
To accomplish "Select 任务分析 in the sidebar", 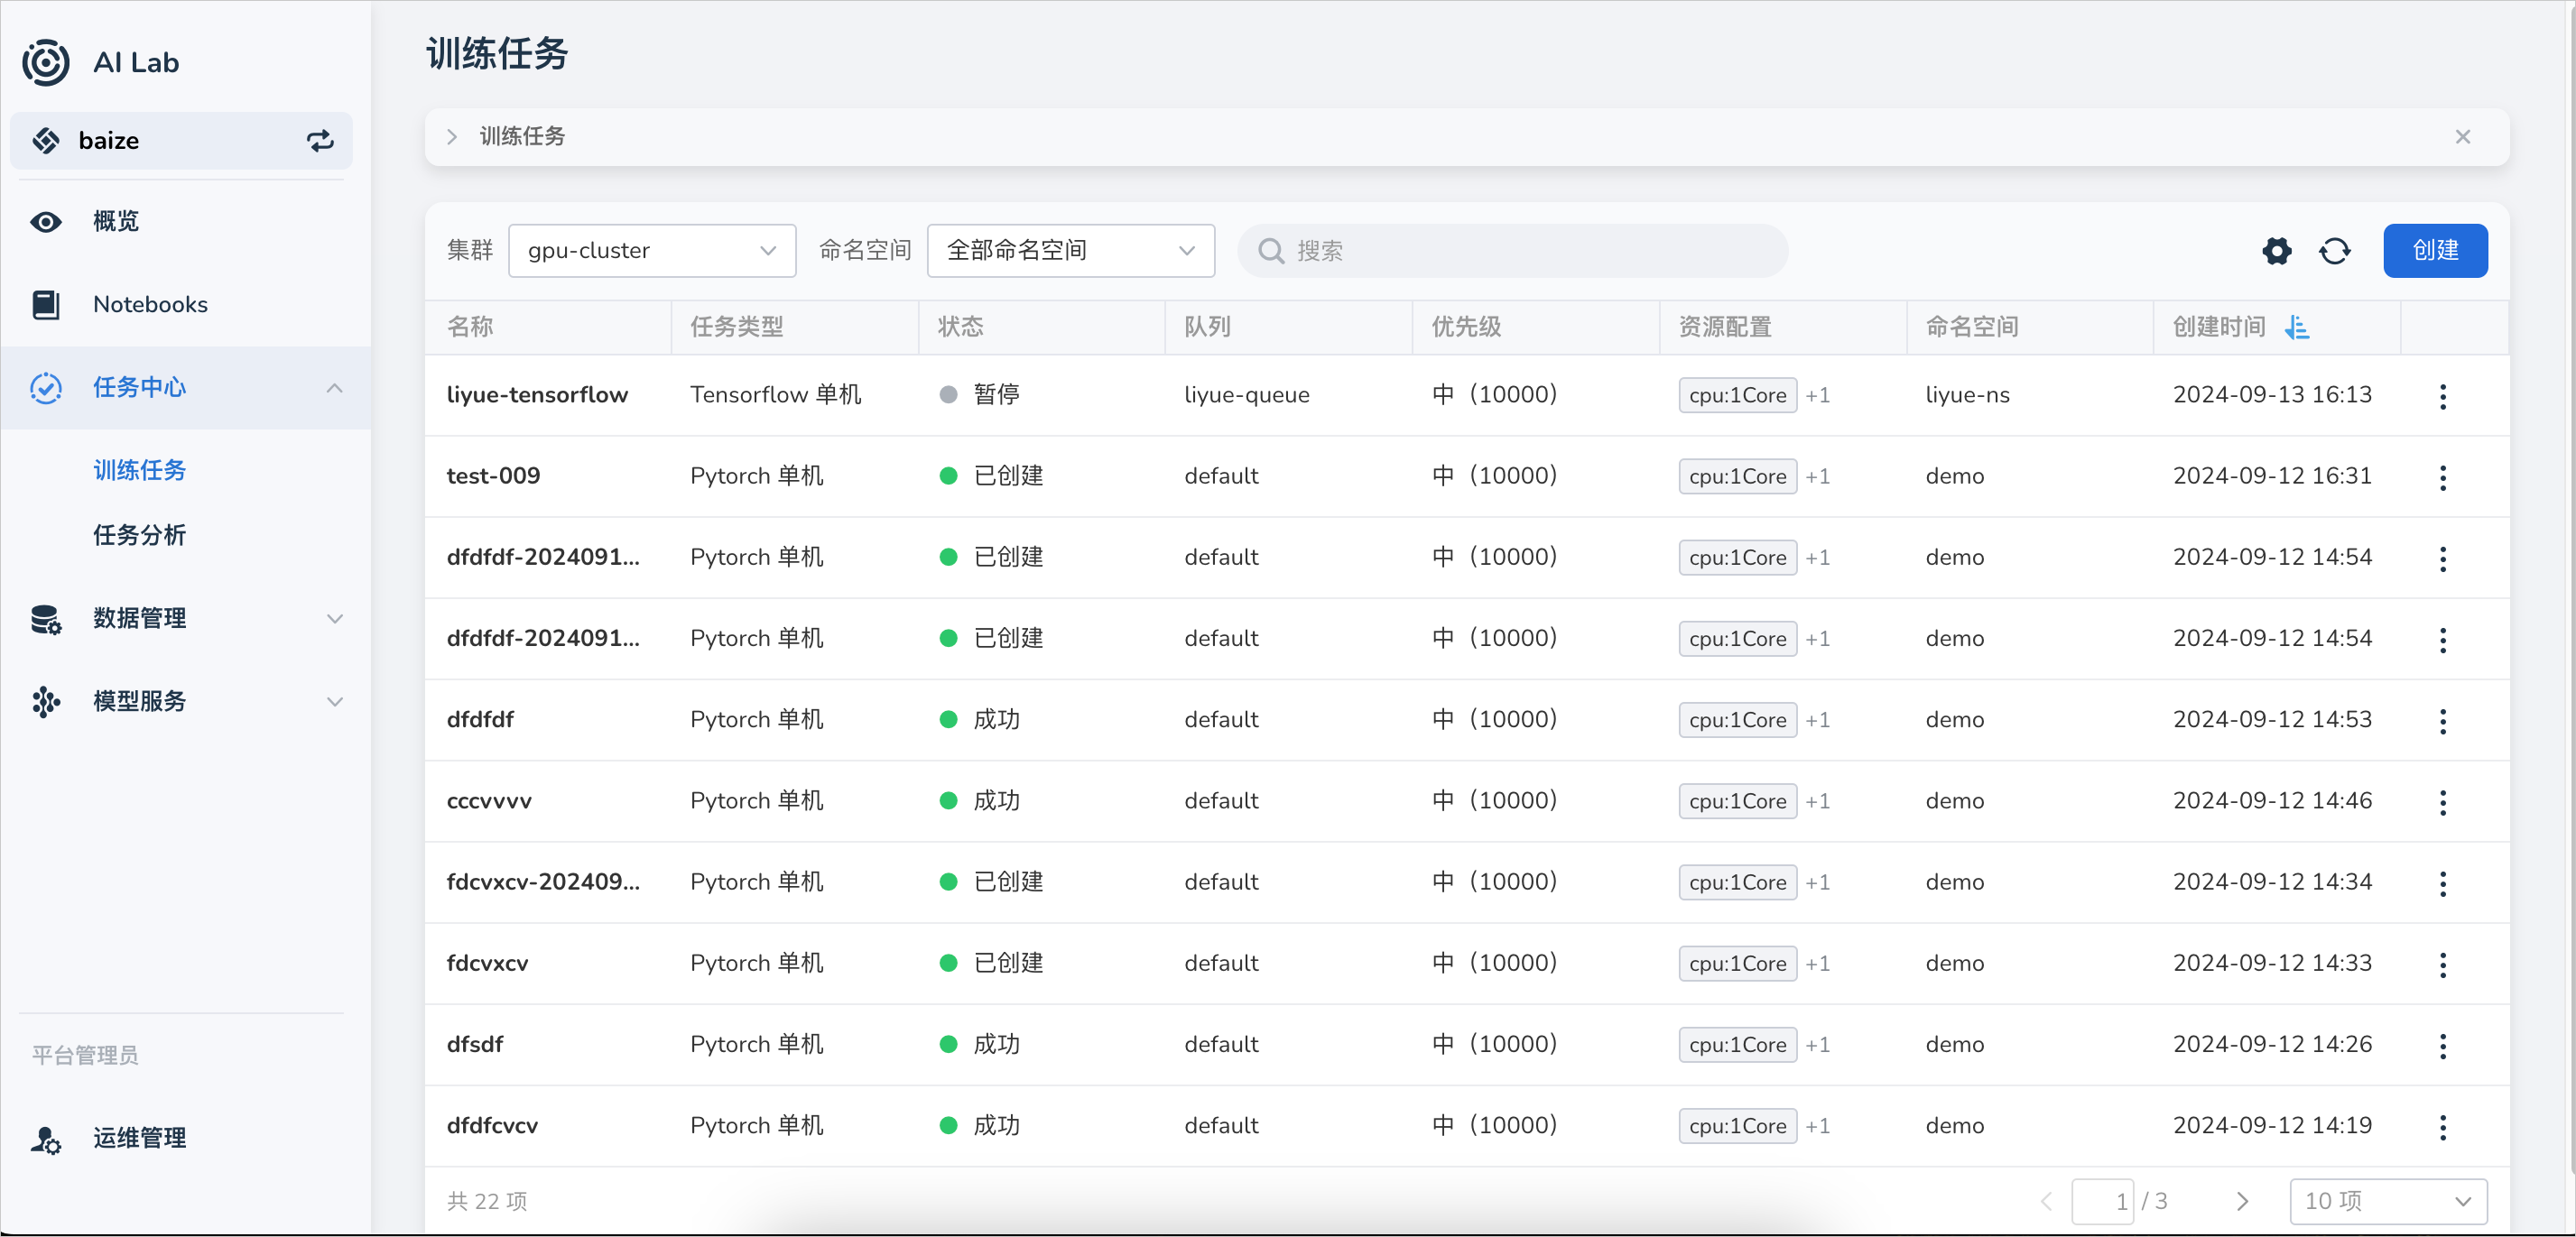I will (139, 535).
